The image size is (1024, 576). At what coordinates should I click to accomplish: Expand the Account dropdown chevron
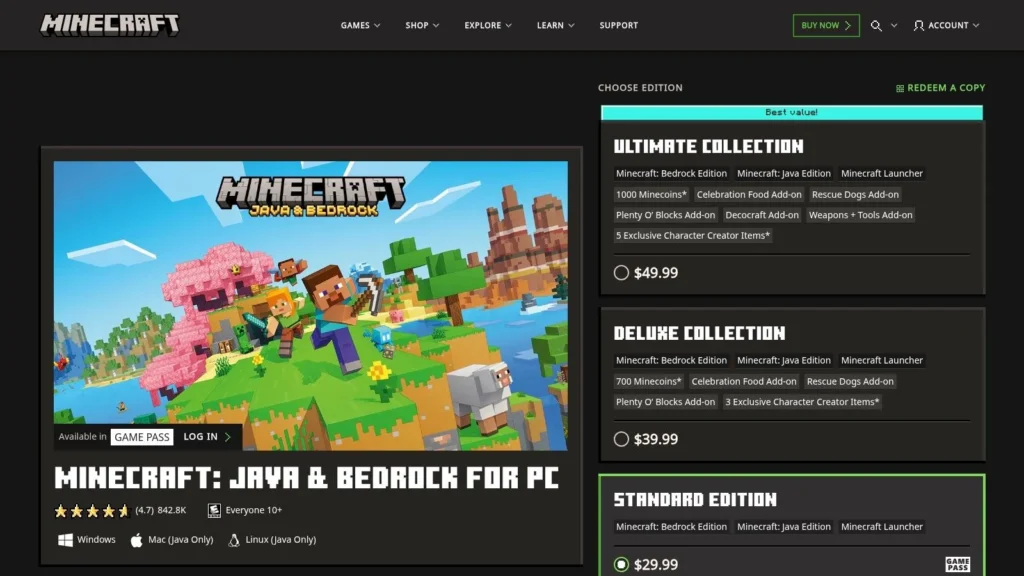tap(976, 25)
